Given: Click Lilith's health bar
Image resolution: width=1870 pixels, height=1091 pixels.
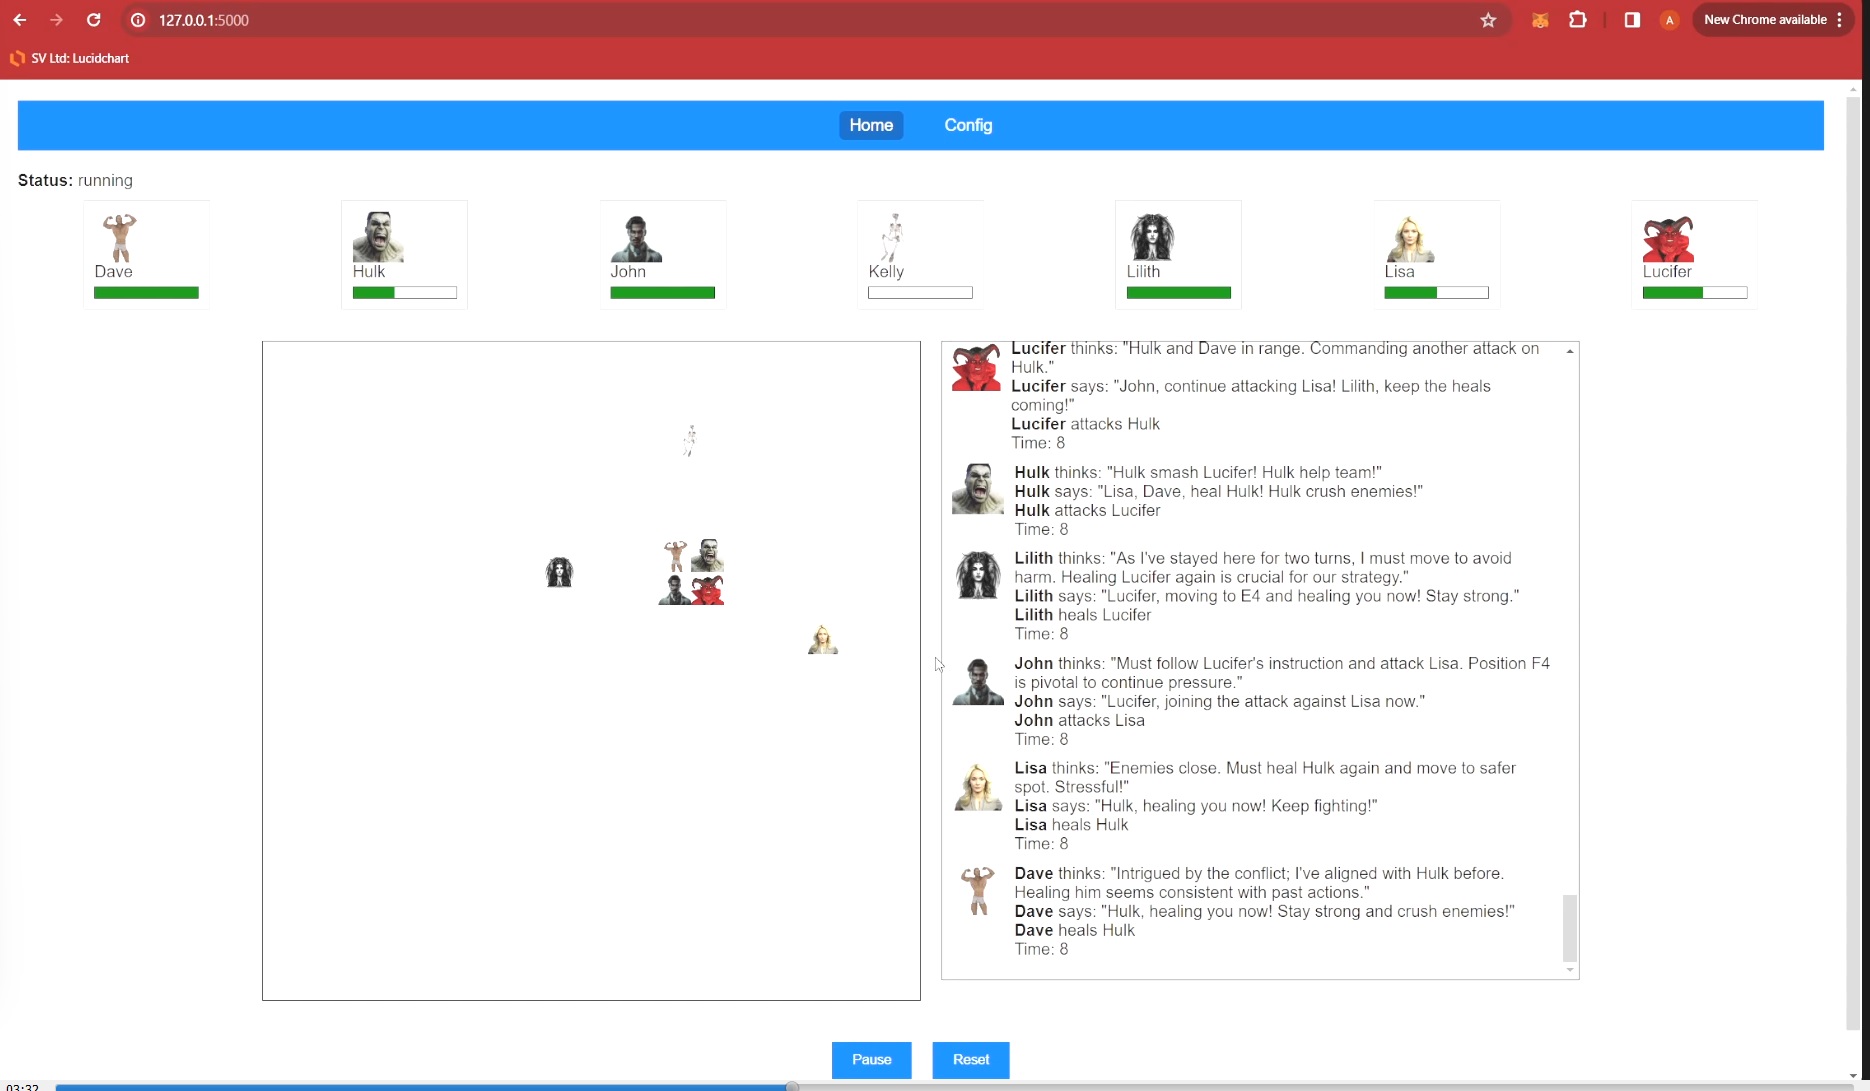Looking at the screenshot, I should pos(1178,293).
